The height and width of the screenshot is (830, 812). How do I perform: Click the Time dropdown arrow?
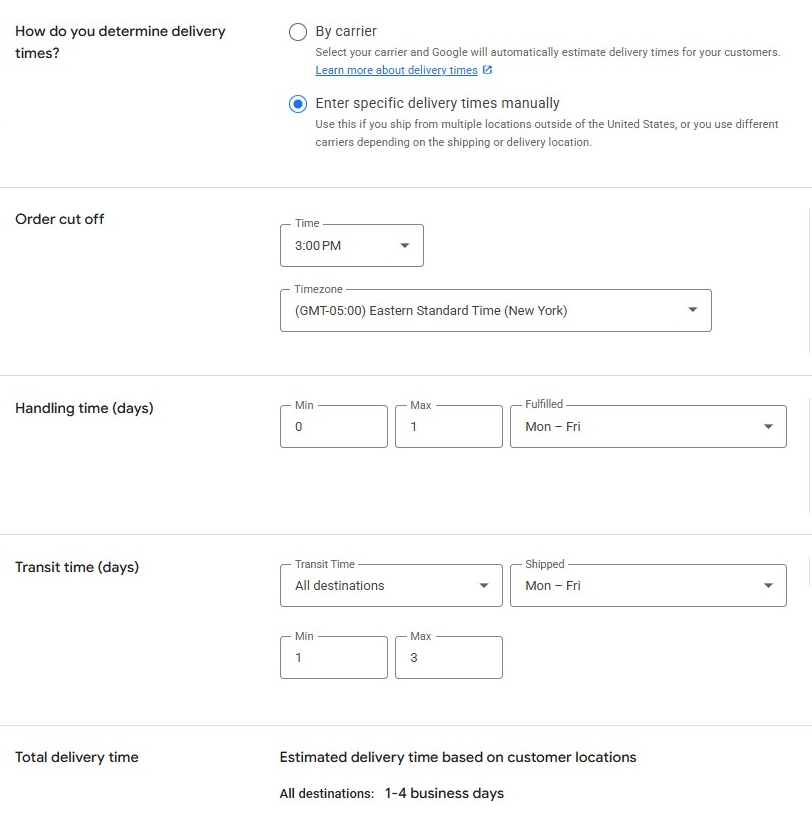(x=404, y=245)
